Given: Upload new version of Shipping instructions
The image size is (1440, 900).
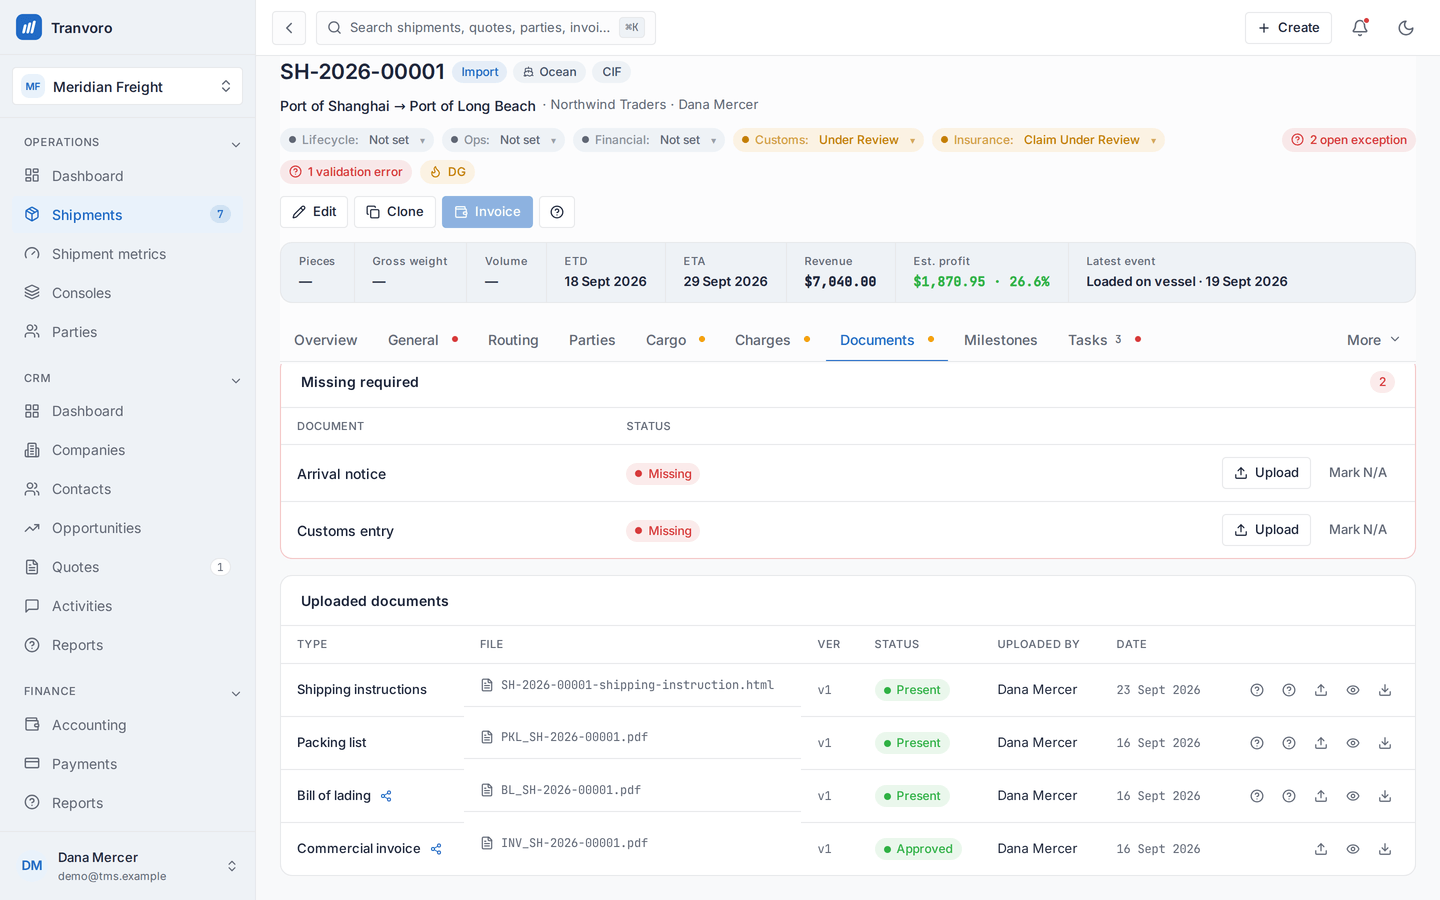Looking at the screenshot, I should tap(1321, 690).
